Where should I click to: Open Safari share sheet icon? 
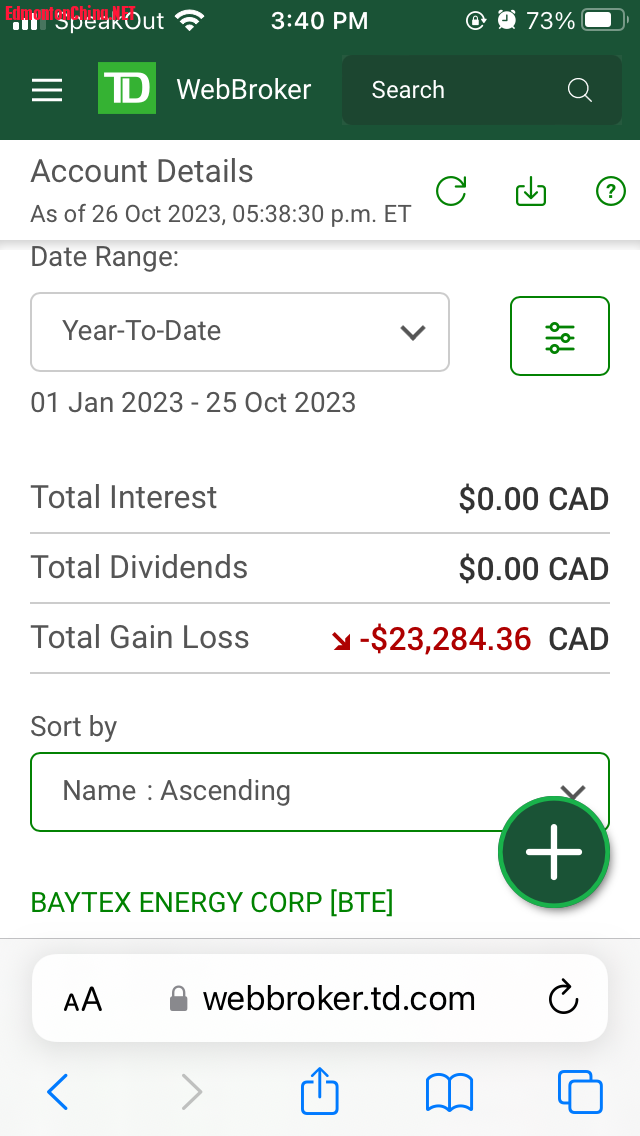click(x=320, y=1091)
